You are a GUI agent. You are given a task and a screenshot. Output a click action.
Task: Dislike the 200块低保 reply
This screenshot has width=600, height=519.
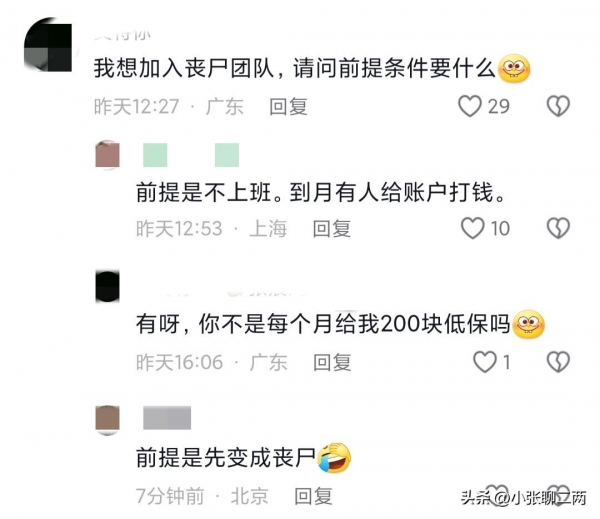pyautogui.click(x=558, y=362)
